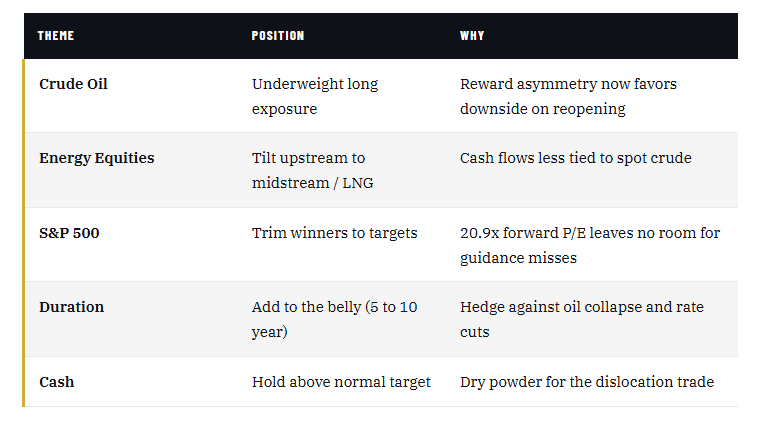Click 'Add to the belly' position cell

(x=334, y=319)
